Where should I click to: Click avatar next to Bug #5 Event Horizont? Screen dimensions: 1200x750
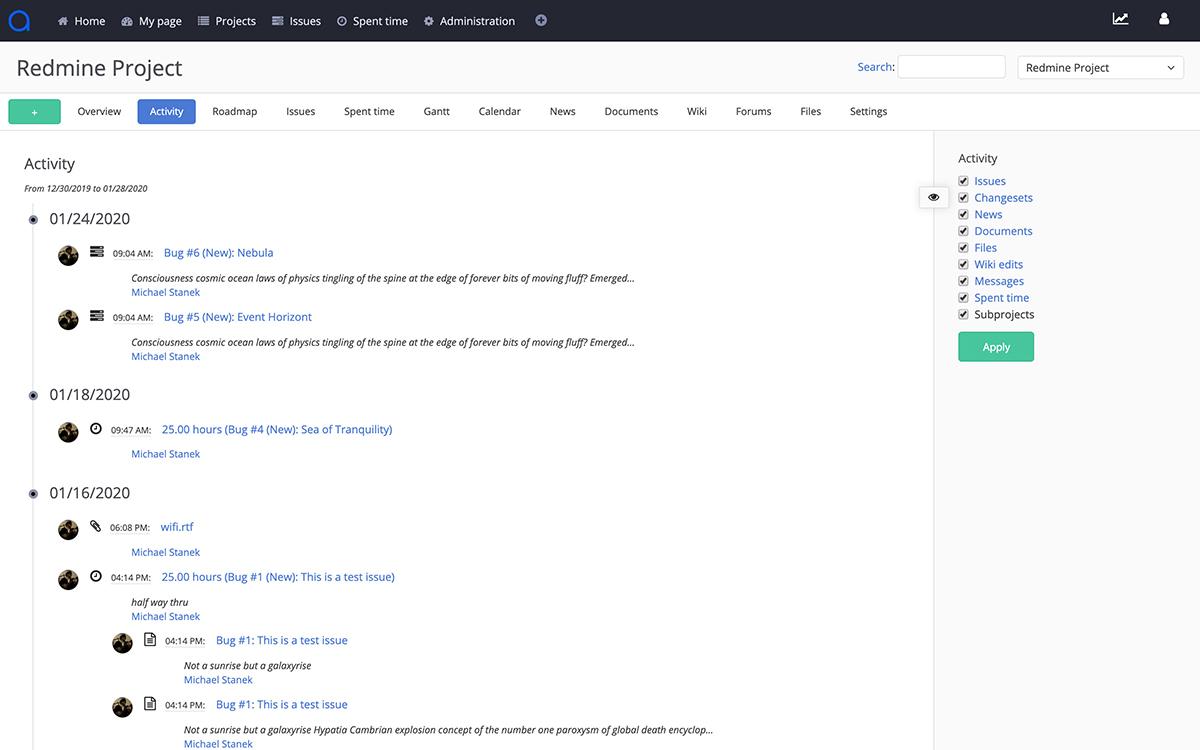(x=68, y=319)
